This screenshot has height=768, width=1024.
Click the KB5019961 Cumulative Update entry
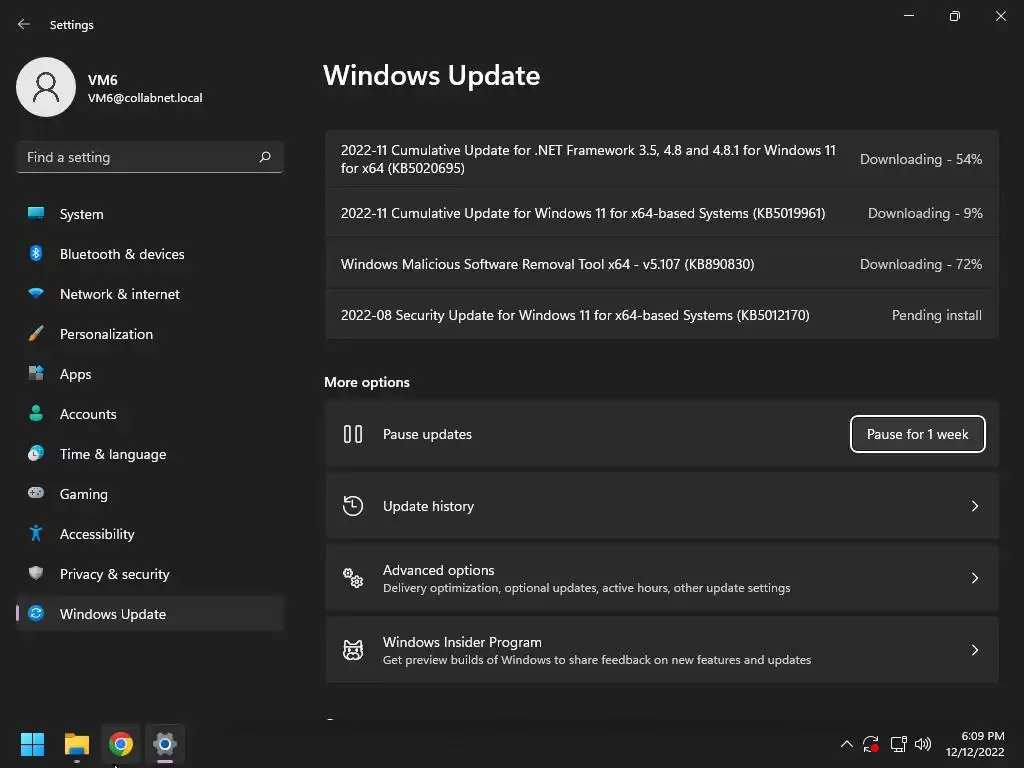pyautogui.click(x=662, y=213)
